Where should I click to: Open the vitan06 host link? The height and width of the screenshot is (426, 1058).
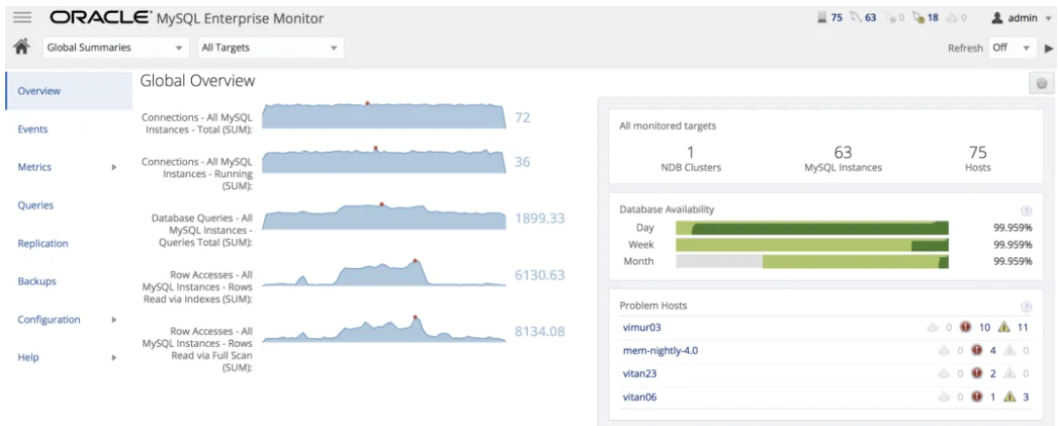coord(639,397)
